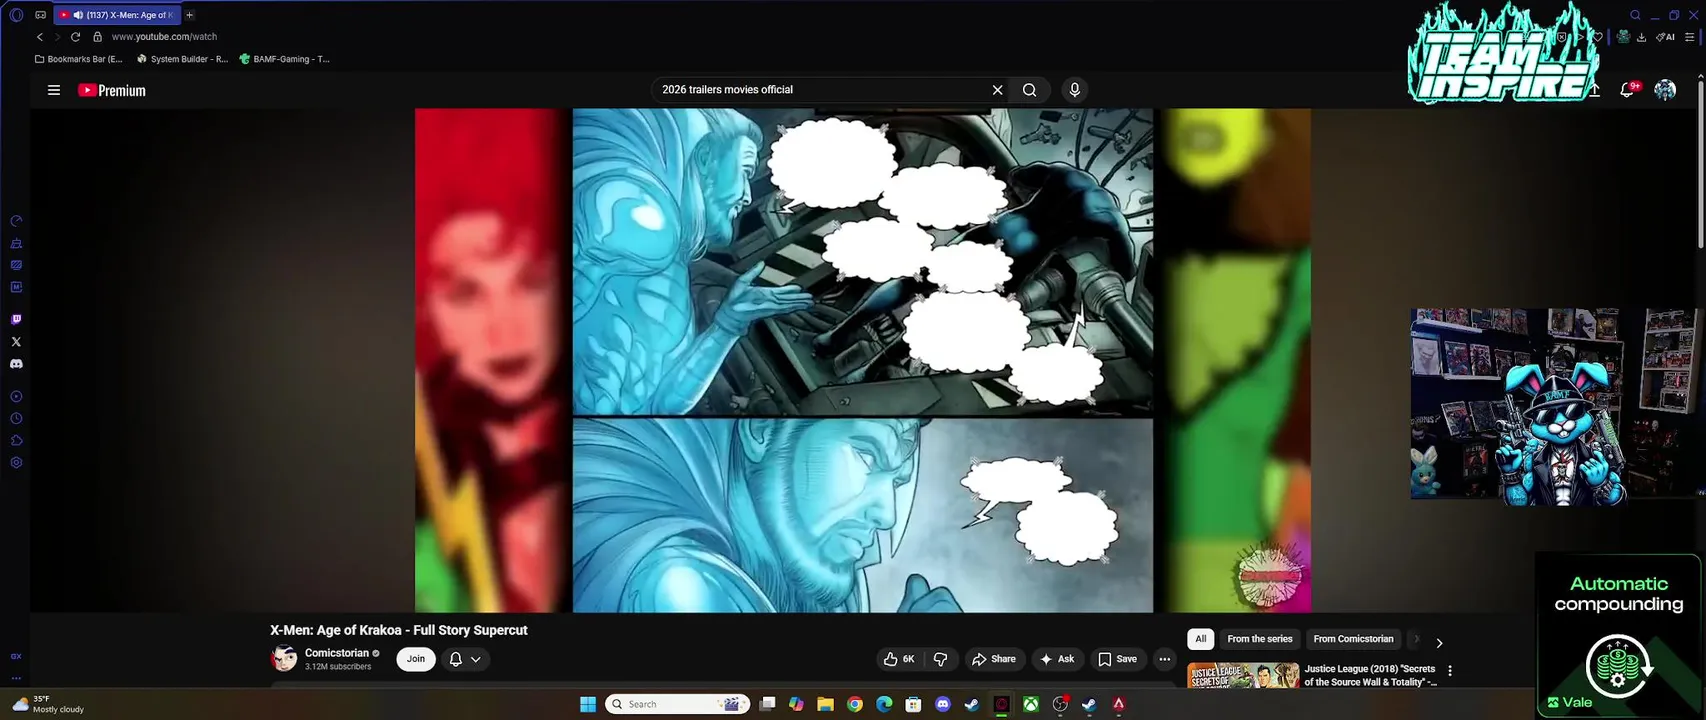Open Justice League (2018) video title
1706x720 pixels.
[1370, 675]
